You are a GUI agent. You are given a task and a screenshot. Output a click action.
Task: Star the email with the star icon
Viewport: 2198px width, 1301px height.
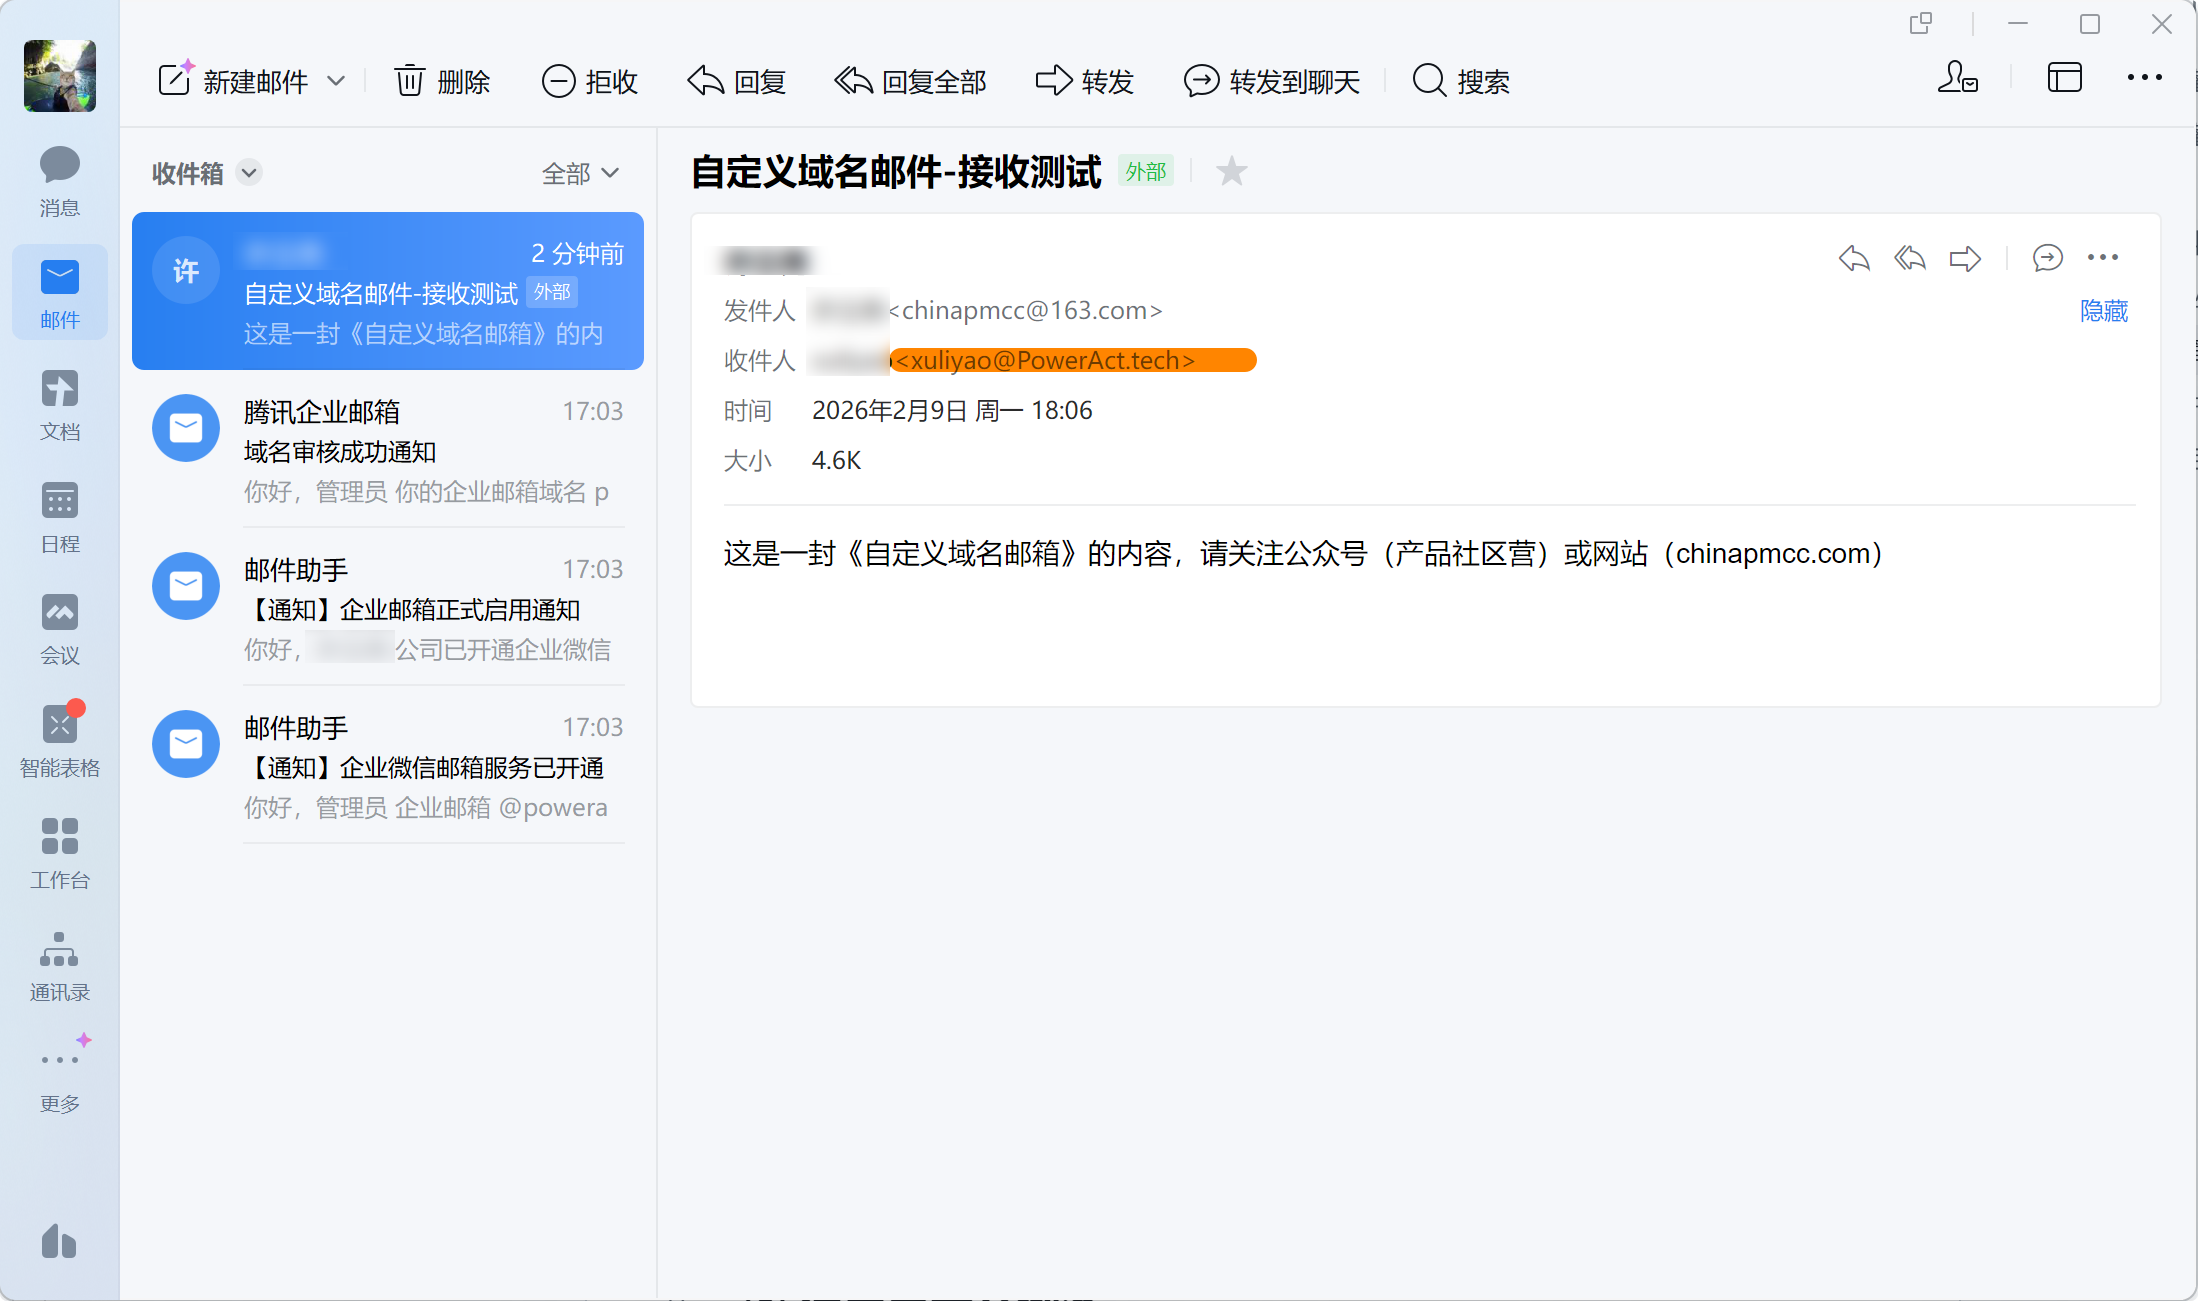[x=1231, y=172]
